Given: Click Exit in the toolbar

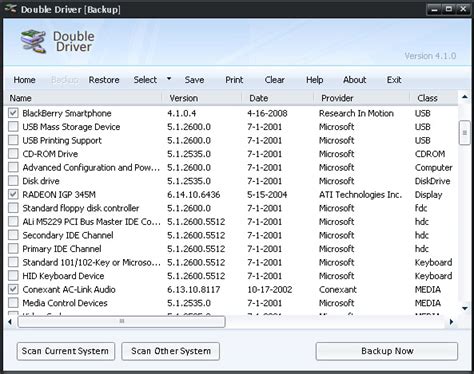Looking at the screenshot, I should pos(394,80).
